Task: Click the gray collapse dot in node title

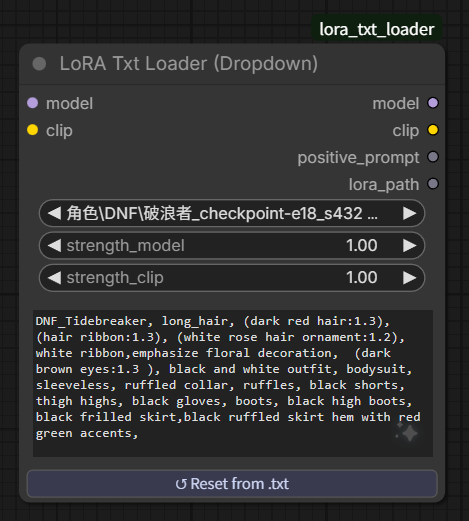Action: [x=39, y=64]
